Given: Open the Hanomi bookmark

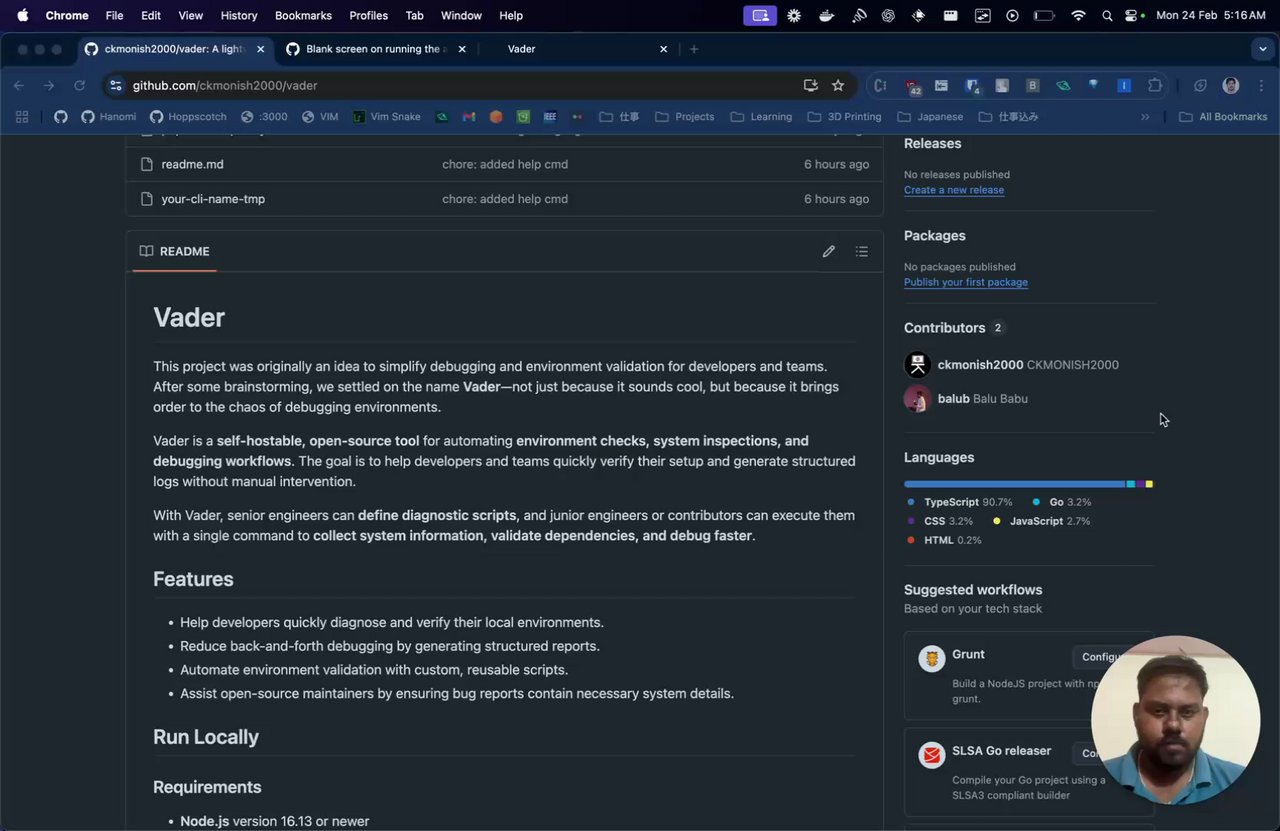Looking at the screenshot, I should 109,117.
